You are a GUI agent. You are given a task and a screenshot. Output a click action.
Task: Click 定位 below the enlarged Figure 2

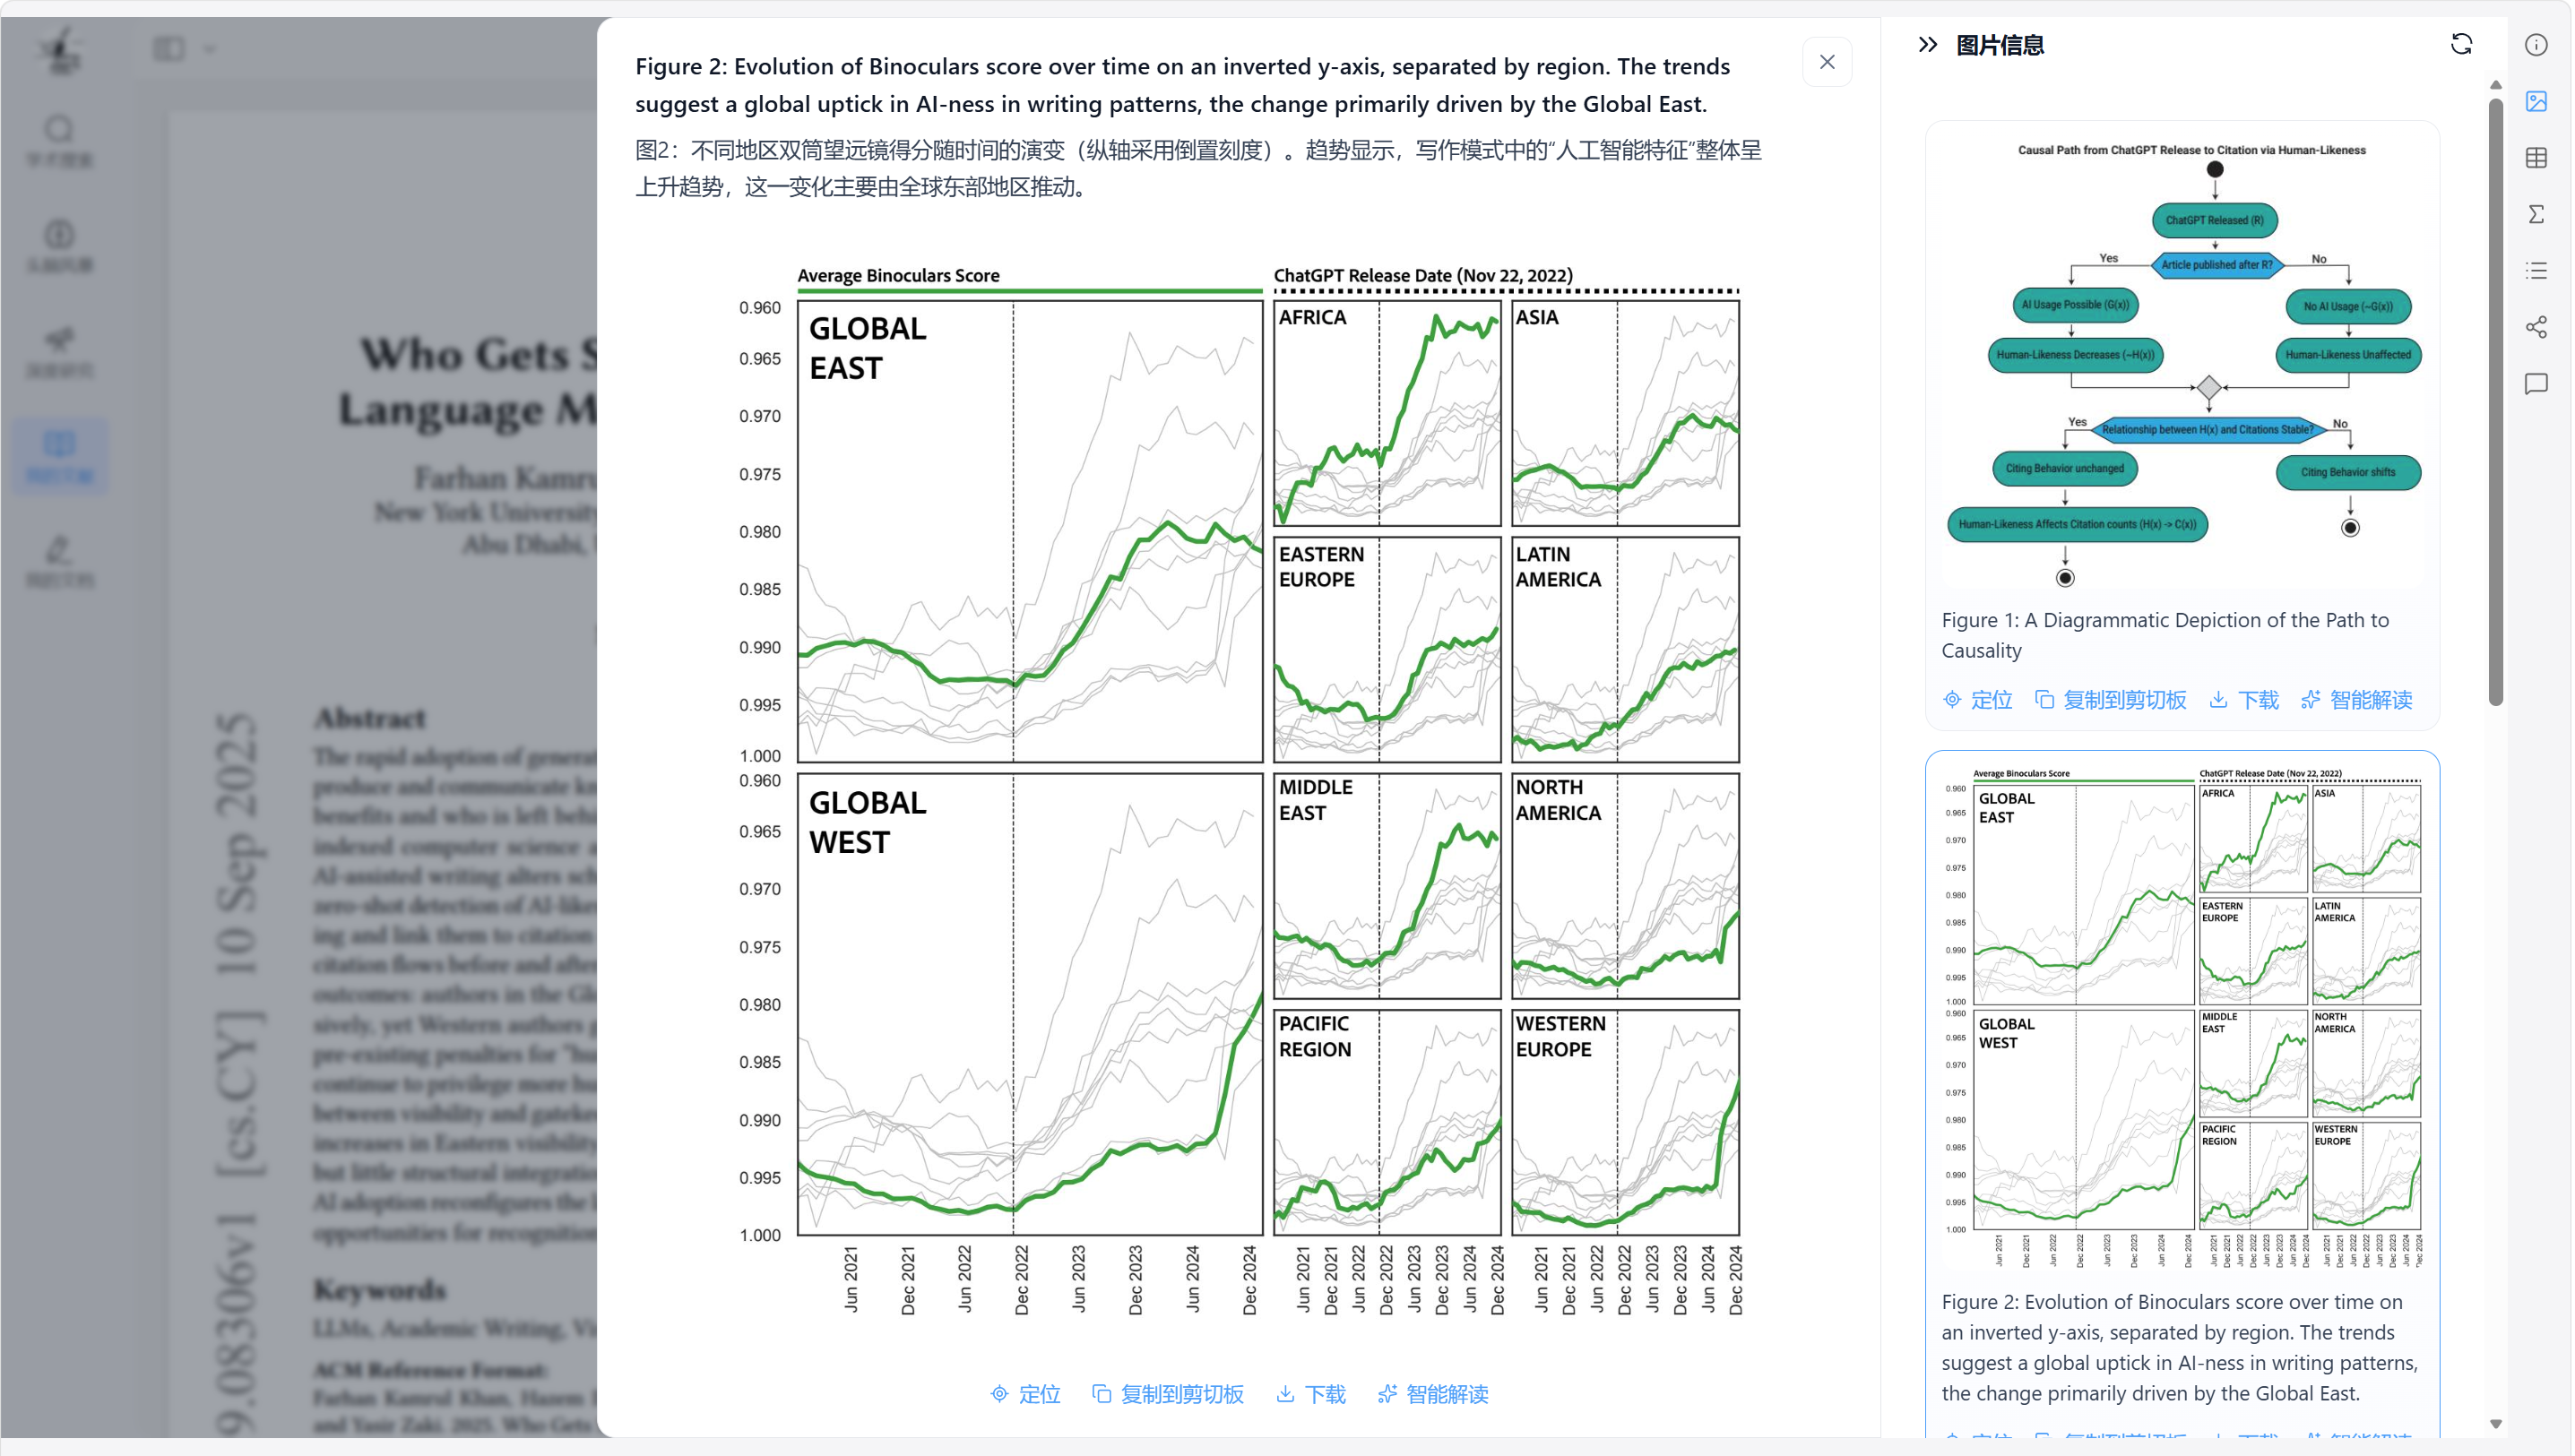1025,1394
